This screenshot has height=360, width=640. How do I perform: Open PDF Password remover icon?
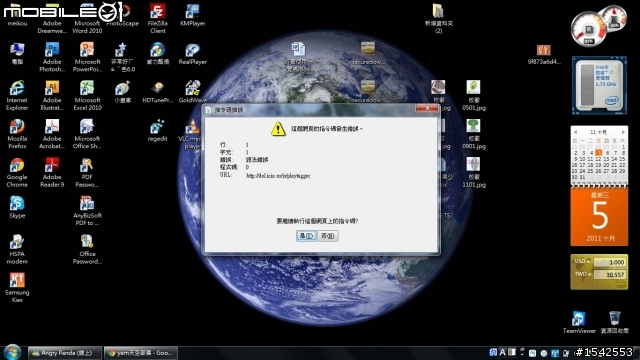click(x=87, y=172)
